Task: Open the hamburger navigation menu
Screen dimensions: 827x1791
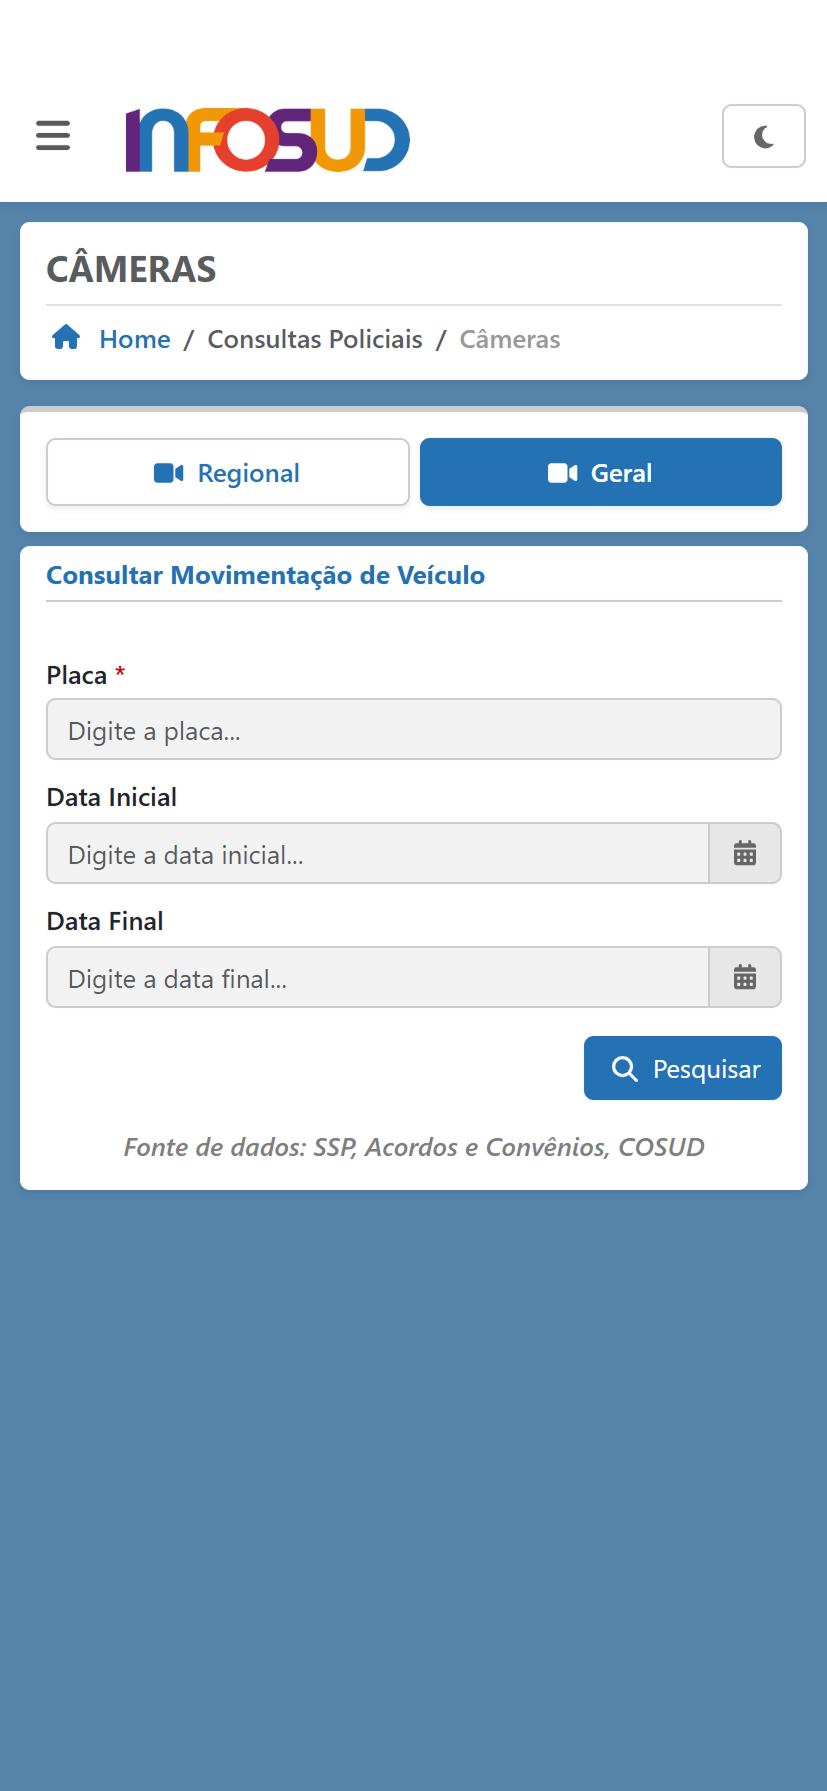Action: coord(53,135)
